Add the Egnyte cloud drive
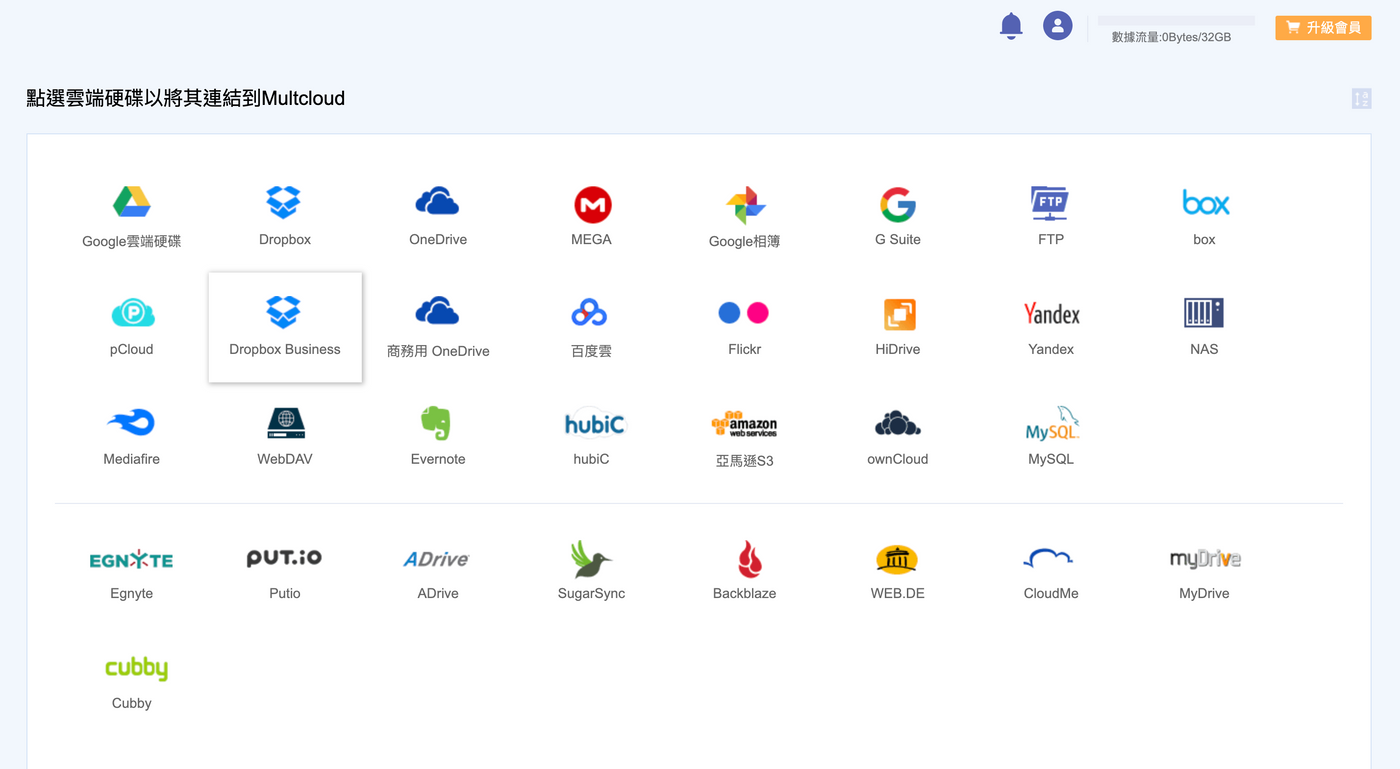Image resolution: width=1400 pixels, height=769 pixels. pyautogui.click(x=131, y=560)
